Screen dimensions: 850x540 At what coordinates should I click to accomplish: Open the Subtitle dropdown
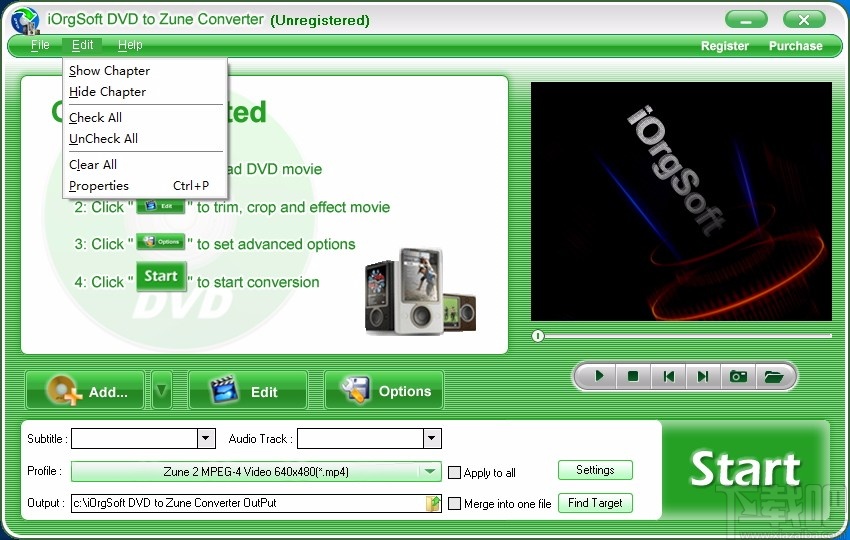(206, 438)
